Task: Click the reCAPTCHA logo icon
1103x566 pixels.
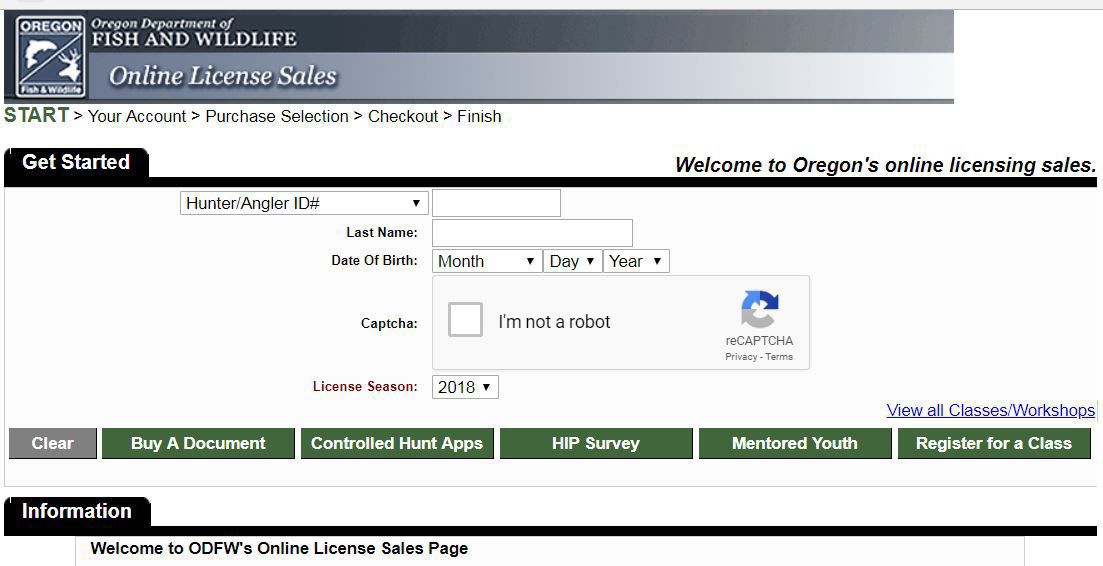Action: point(759,310)
